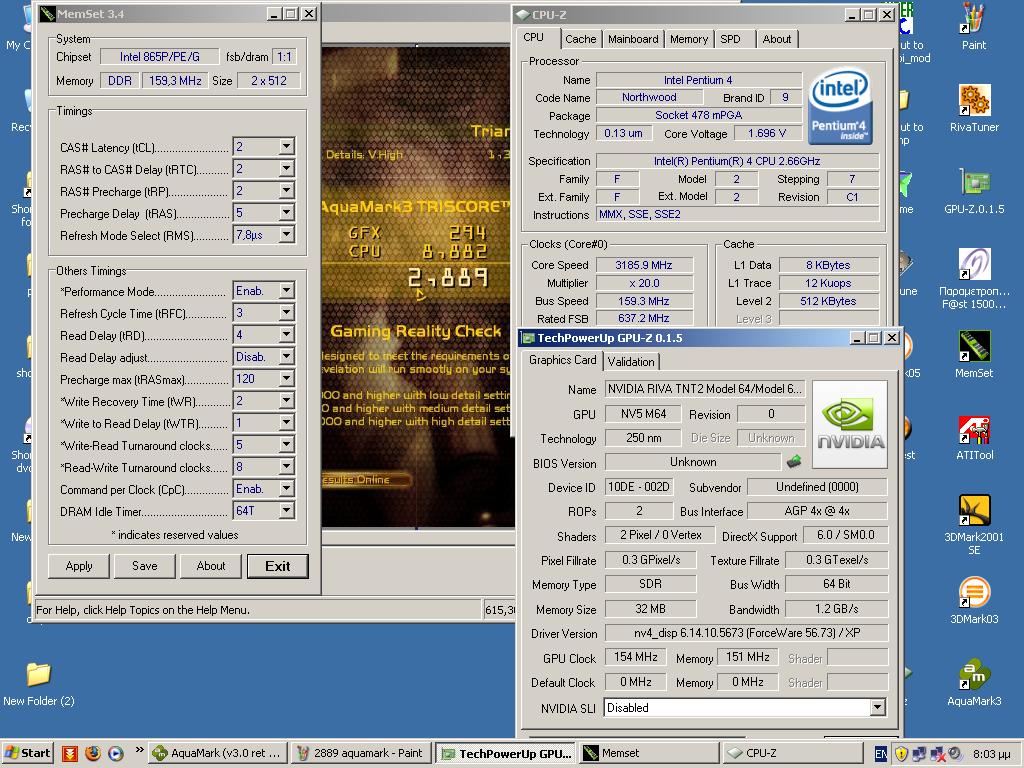
Task: Click the taskbar clock showing 8:03
Action: (x=991, y=754)
